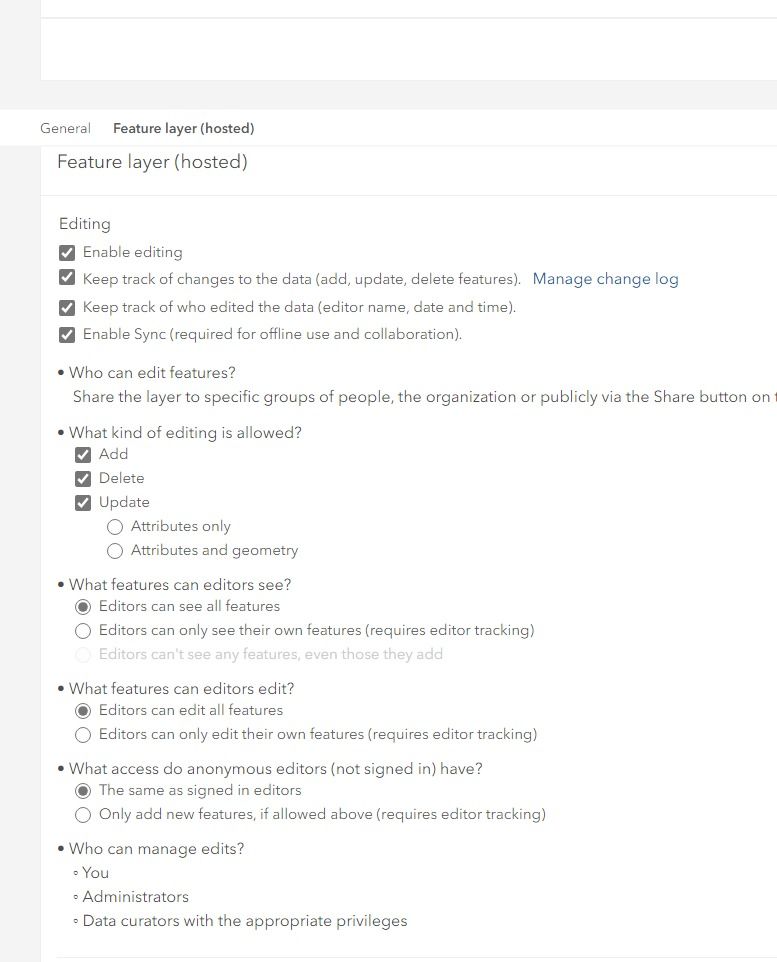Toggle Keep track of changes checkbox
The width and height of the screenshot is (777, 962).
click(67, 279)
